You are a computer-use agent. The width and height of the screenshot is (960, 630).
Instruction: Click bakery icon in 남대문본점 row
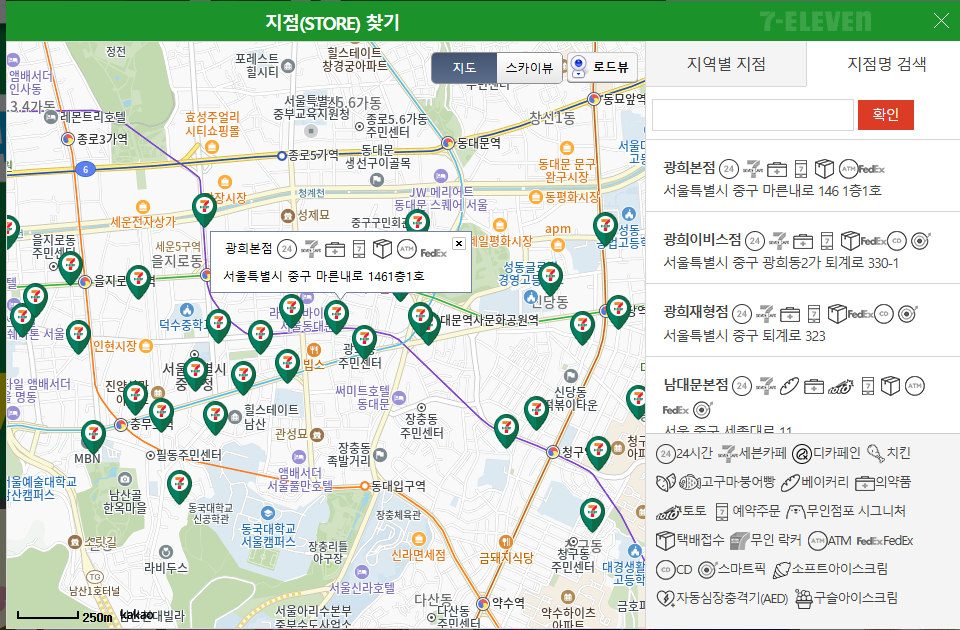pos(790,386)
